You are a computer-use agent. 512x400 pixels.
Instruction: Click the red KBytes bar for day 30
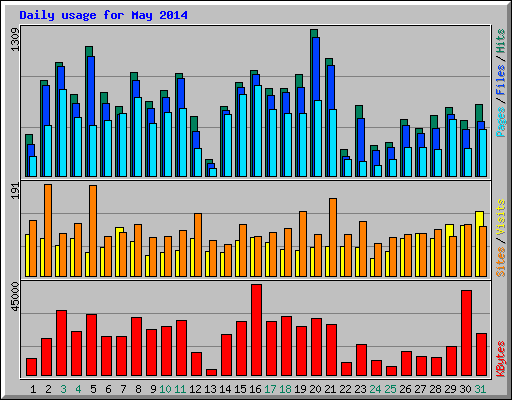click(466, 333)
